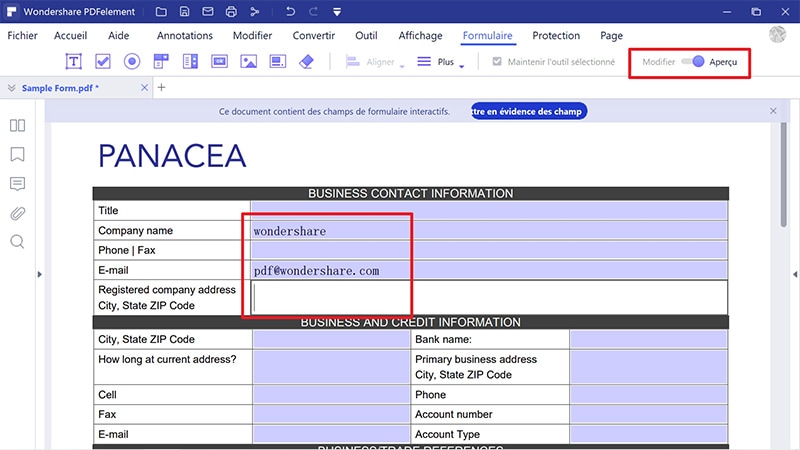Image resolution: width=800 pixels, height=450 pixels.
Task: Select the eraser clear form tool
Action: [306, 61]
